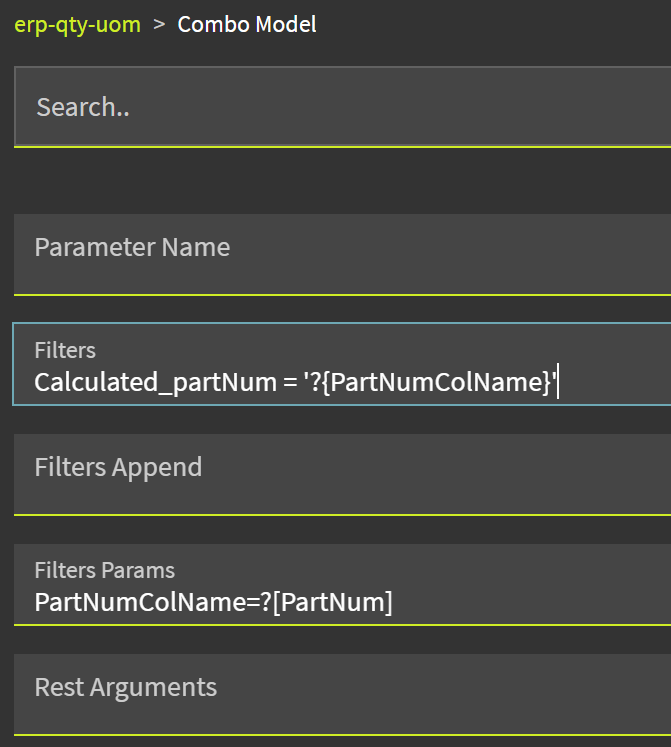Go back to erp-qty-uom breadcrumb
Screen dimensions: 671x747
[77, 25]
